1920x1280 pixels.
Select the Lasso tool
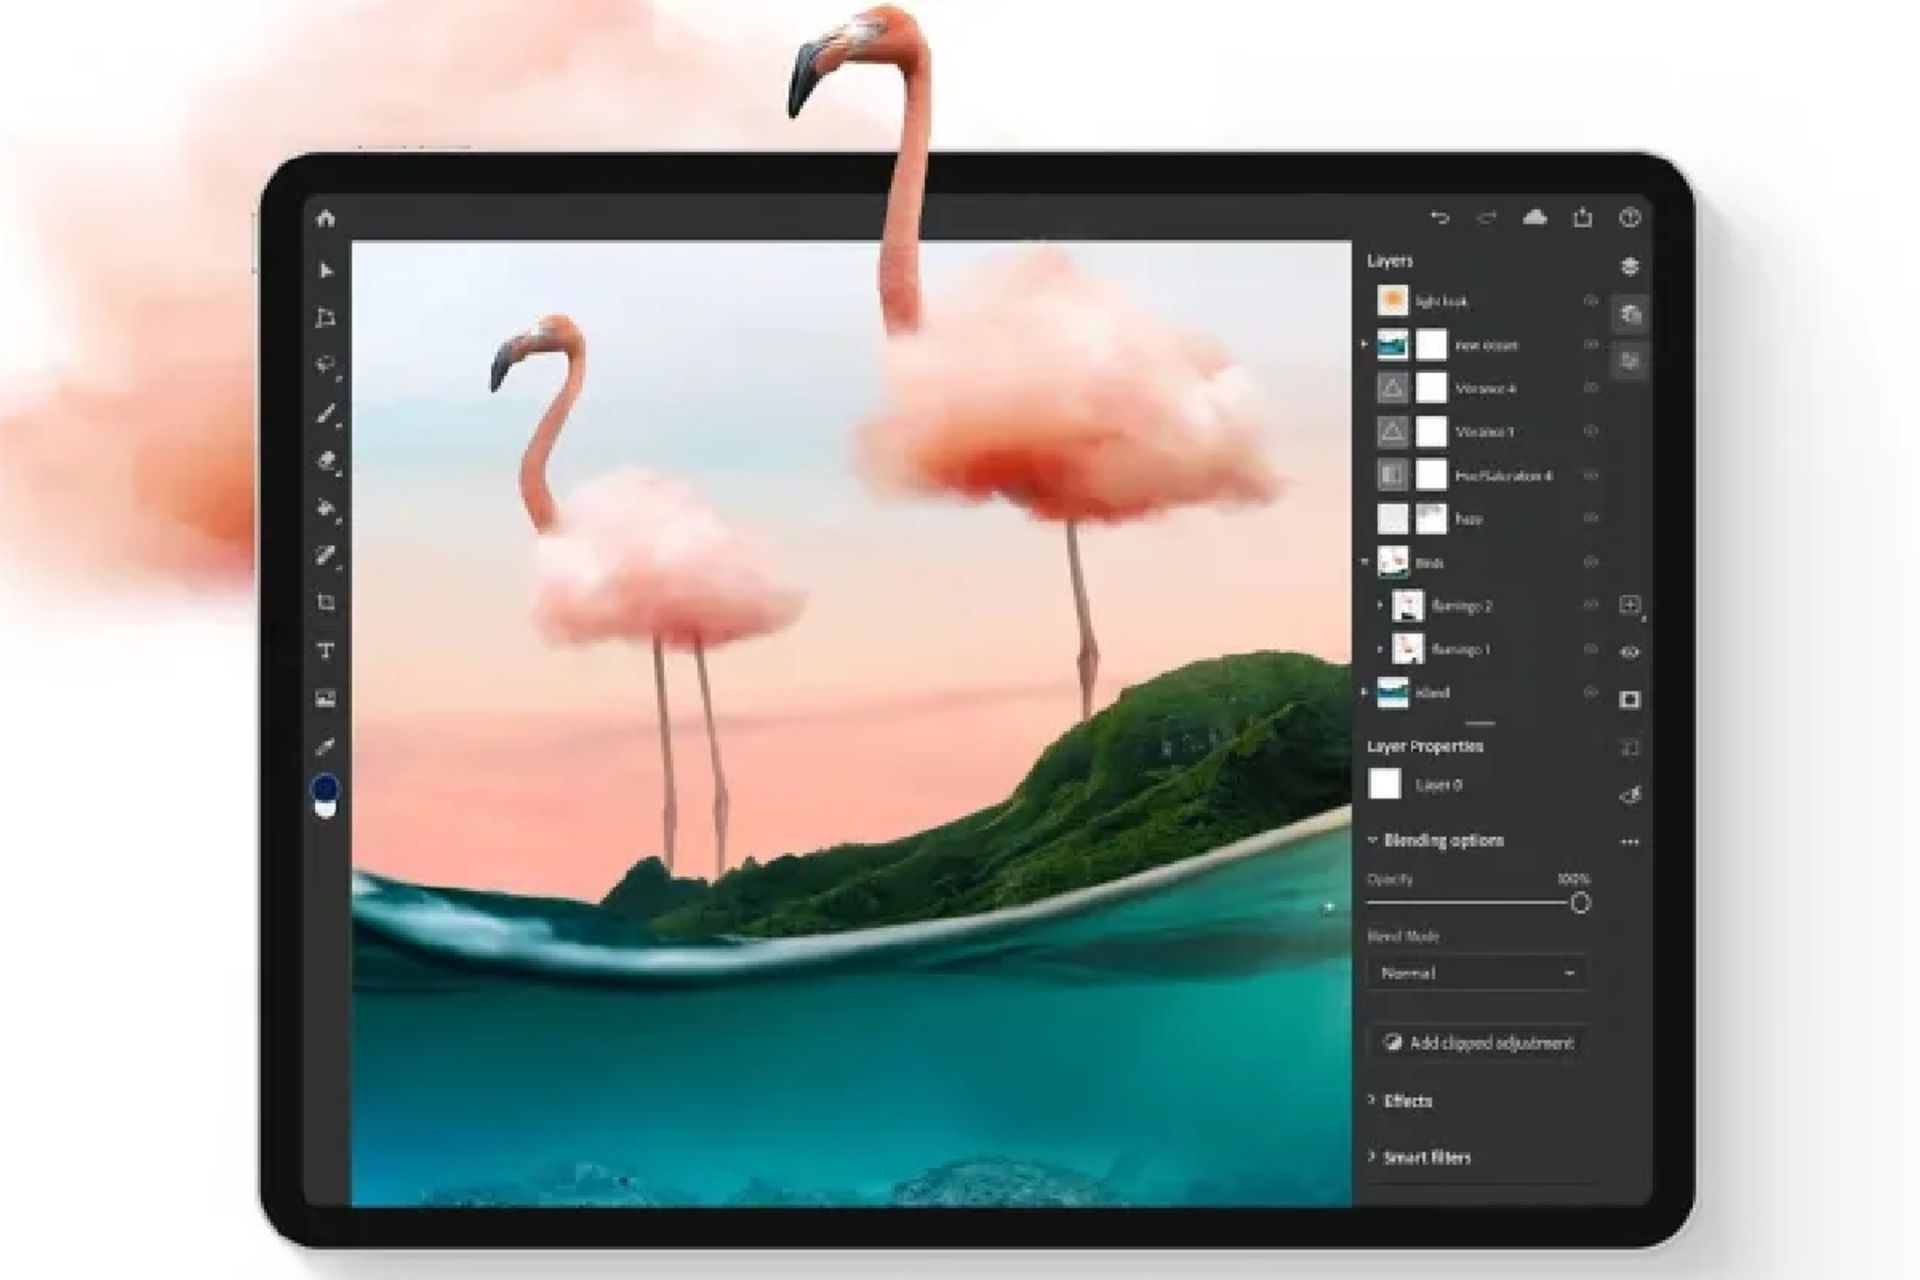pos(326,364)
